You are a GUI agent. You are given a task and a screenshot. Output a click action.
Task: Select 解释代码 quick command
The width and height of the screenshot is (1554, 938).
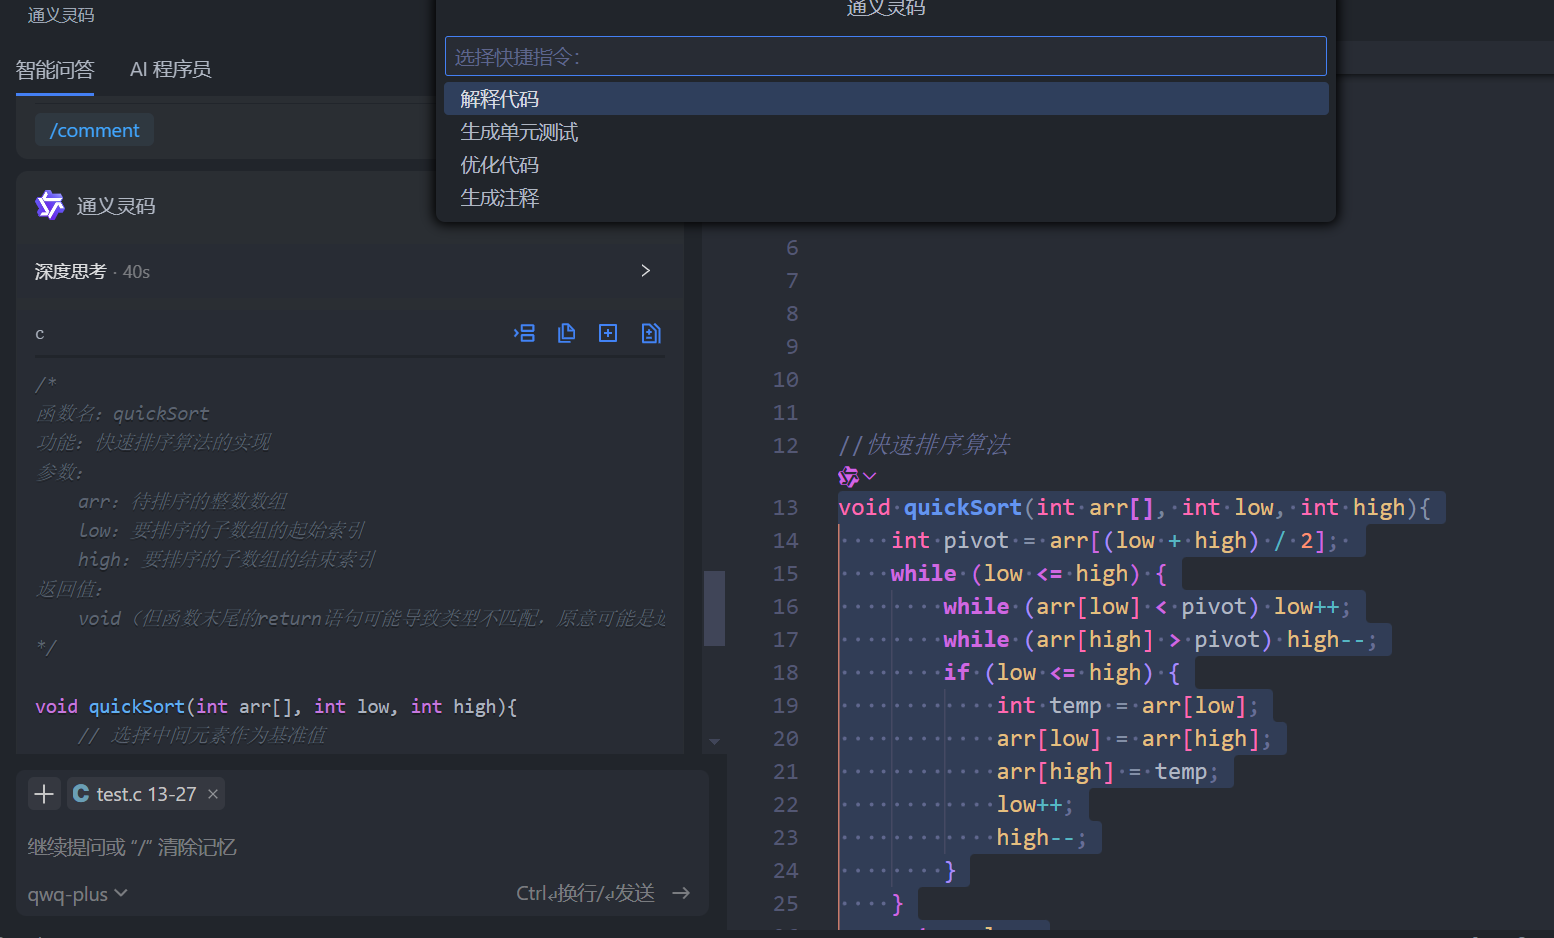click(886, 99)
